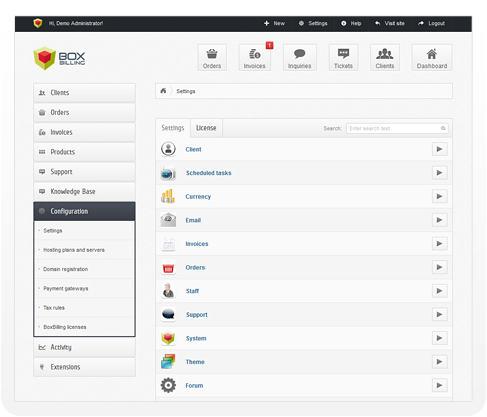Open the Extensions sidebar menu
Image resolution: width=487 pixels, height=417 pixels.
pyautogui.click(x=84, y=367)
